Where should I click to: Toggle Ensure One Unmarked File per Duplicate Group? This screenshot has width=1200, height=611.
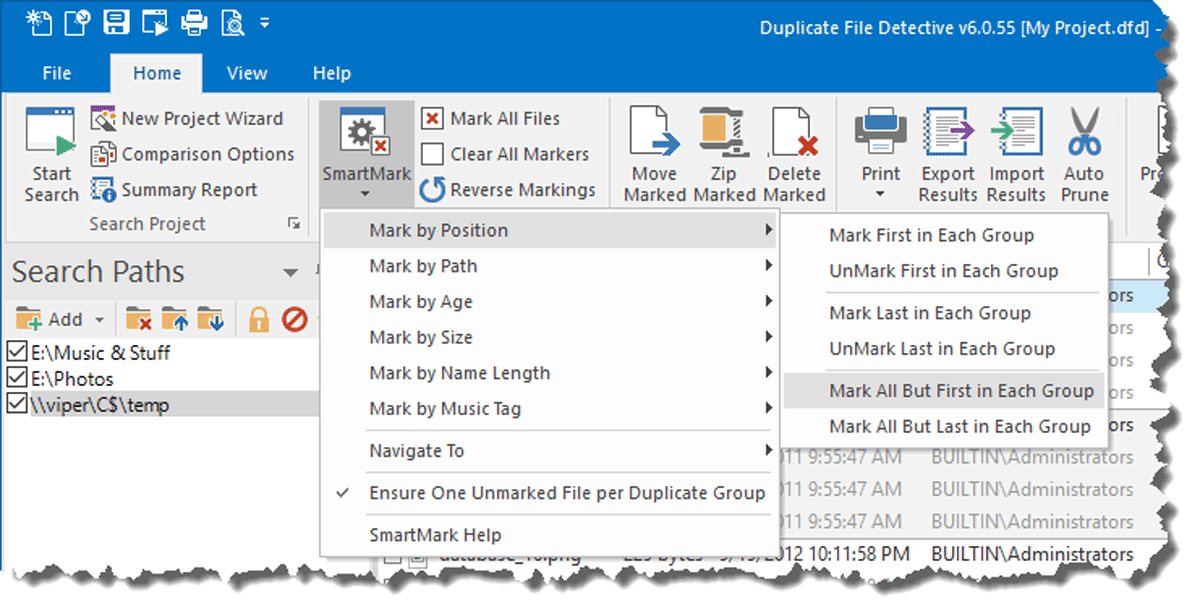[x=551, y=493]
